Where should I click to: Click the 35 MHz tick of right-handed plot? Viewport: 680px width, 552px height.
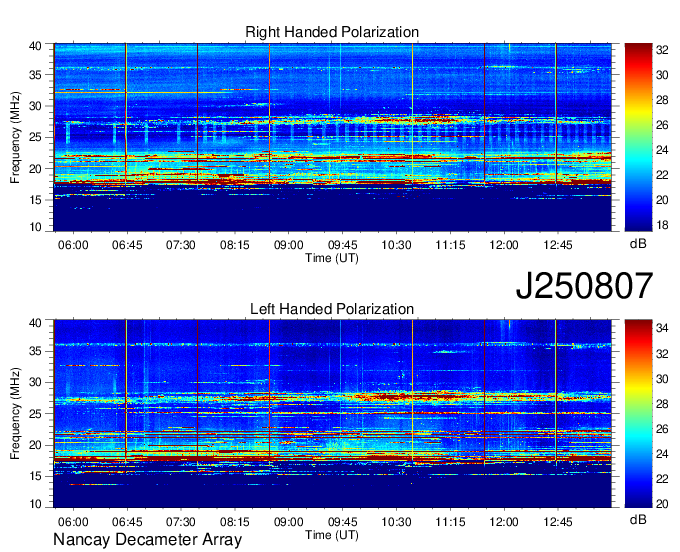pos(35,75)
